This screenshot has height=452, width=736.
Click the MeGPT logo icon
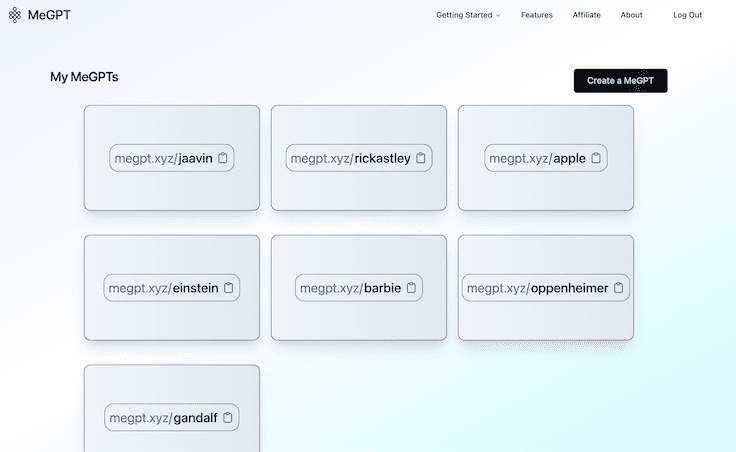pos(15,15)
